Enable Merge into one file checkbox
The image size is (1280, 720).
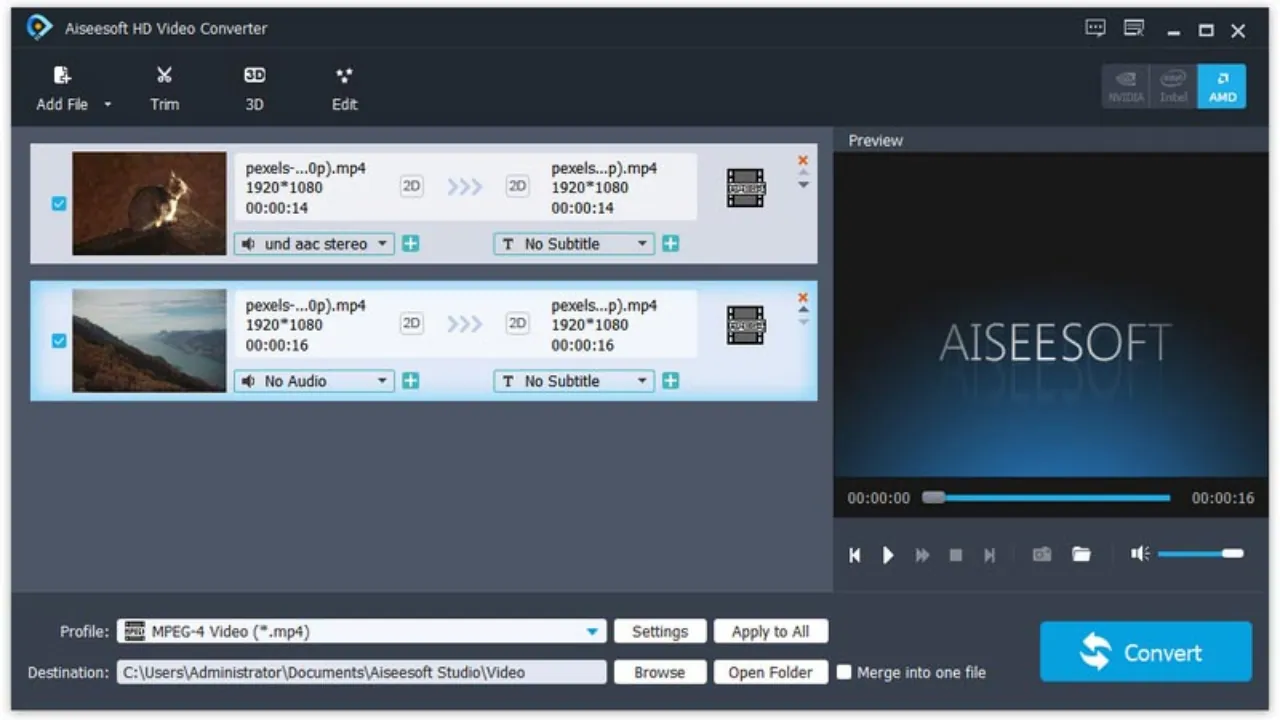tap(844, 672)
